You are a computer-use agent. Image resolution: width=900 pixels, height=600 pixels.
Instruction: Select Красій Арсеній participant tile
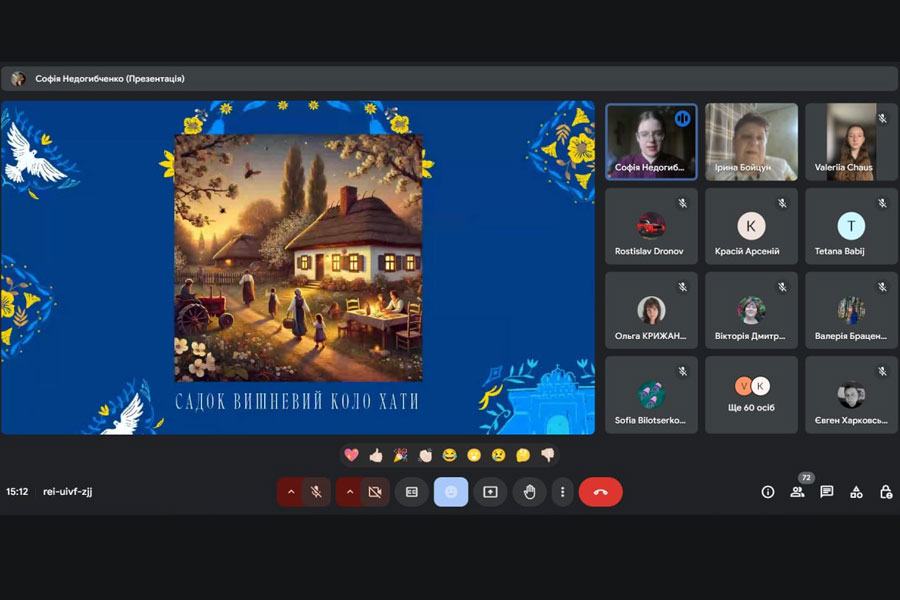[x=751, y=226]
